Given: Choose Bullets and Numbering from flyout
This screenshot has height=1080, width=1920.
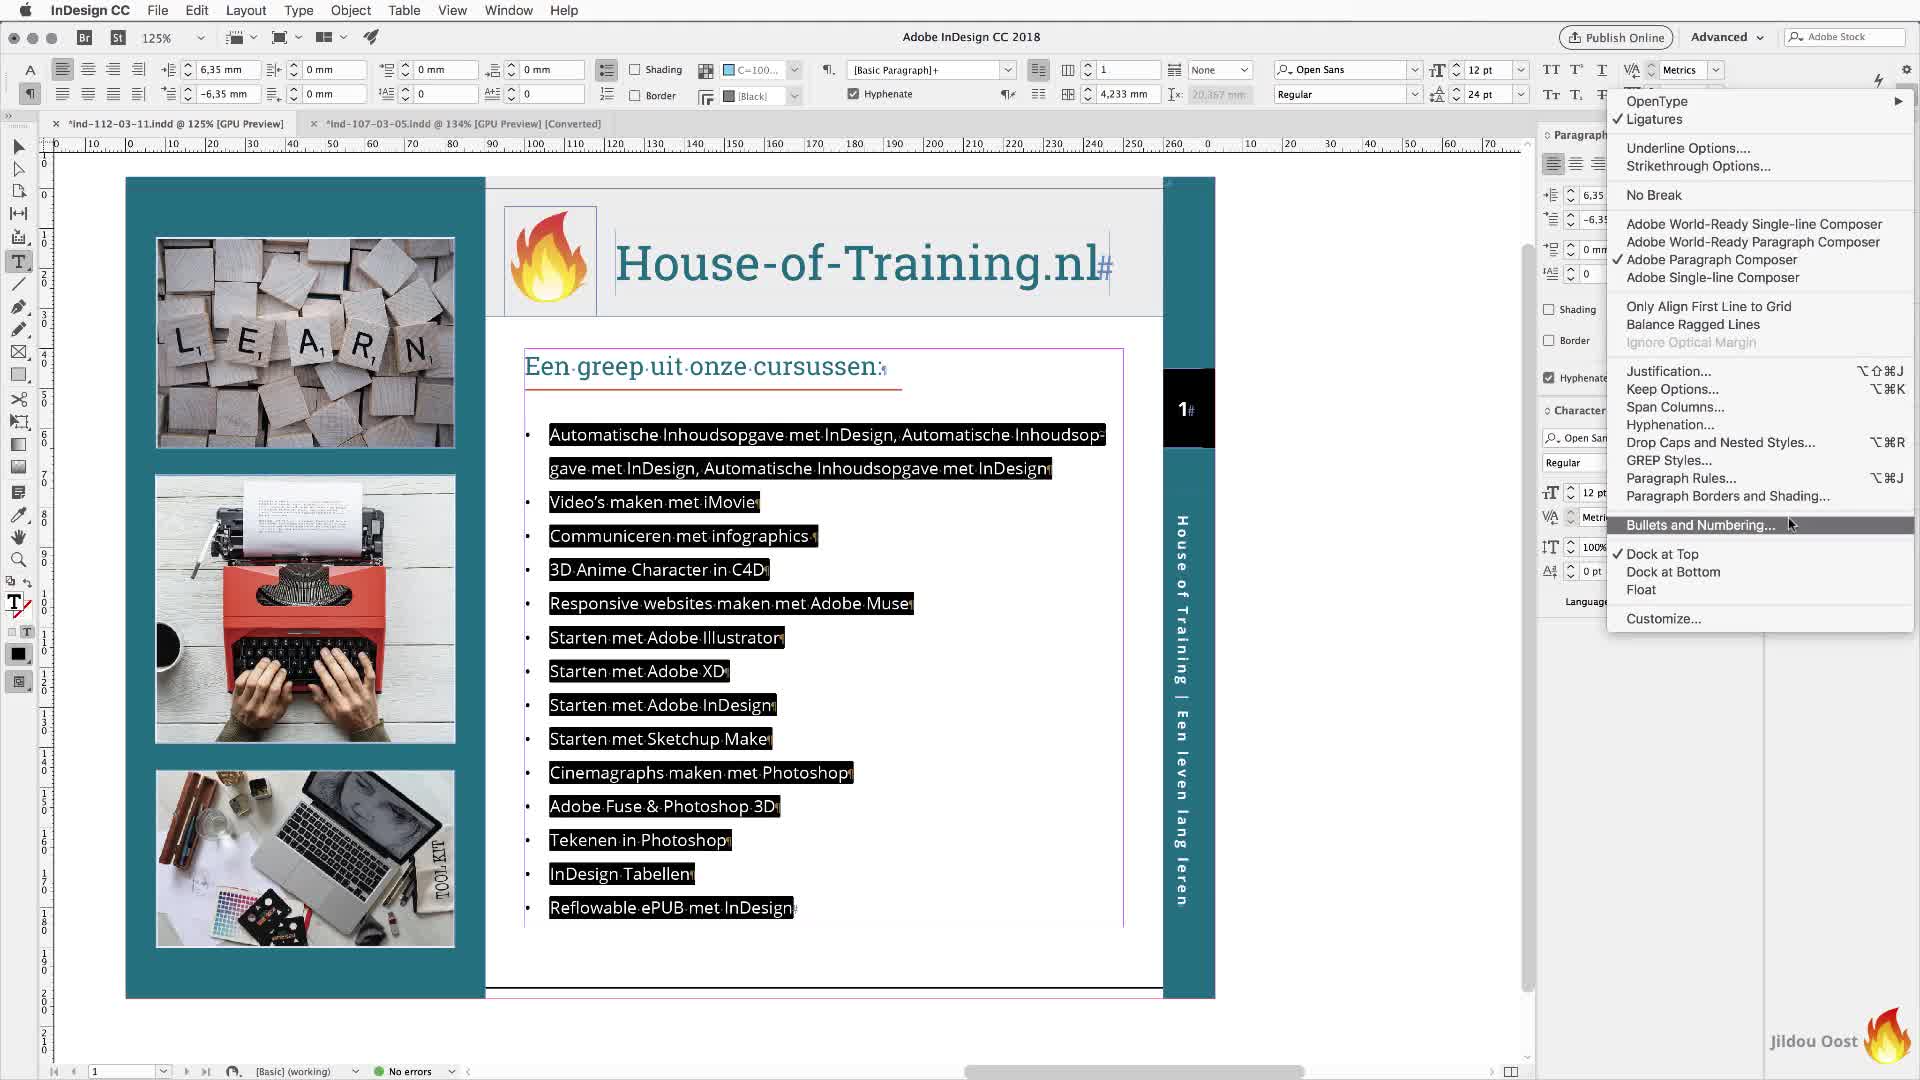Looking at the screenshot, I should [x=1760, y=525].
